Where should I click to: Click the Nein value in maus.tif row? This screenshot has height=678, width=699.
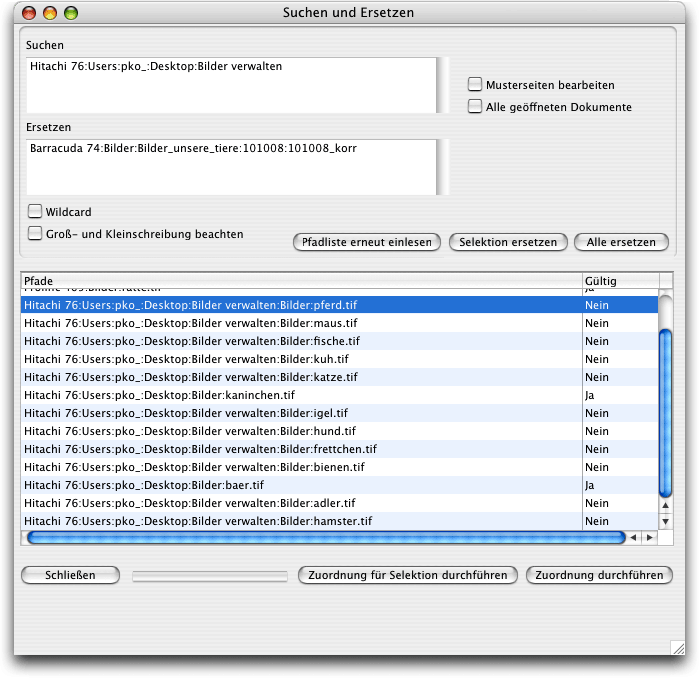(x=597, y=323)
